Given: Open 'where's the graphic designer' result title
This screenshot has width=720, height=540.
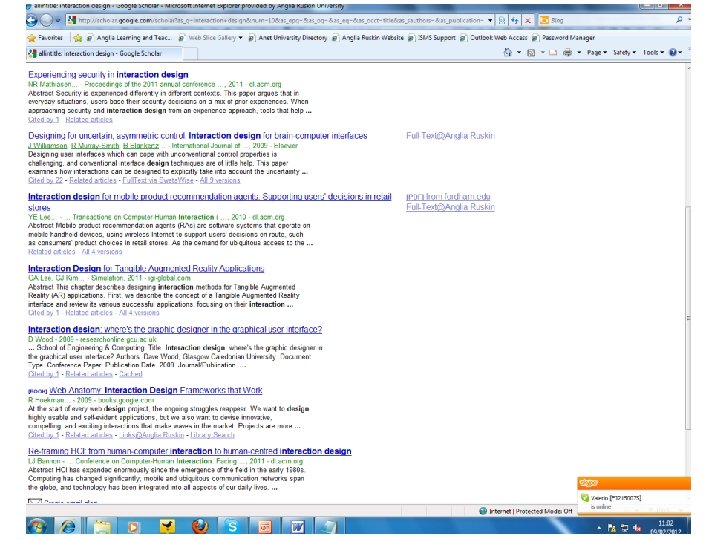Looking at the screenshot, I should (175, 329).
